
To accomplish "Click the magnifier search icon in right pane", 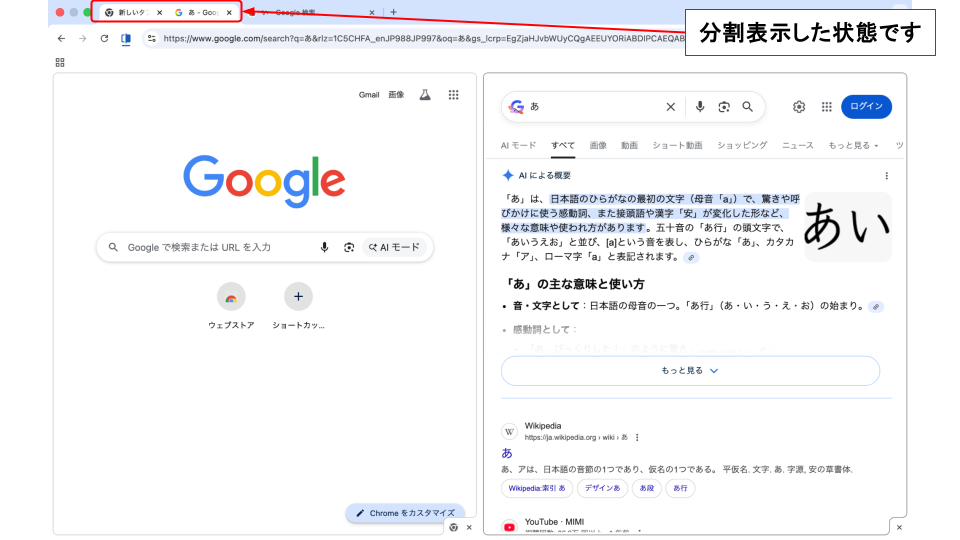I will (747, 107).
